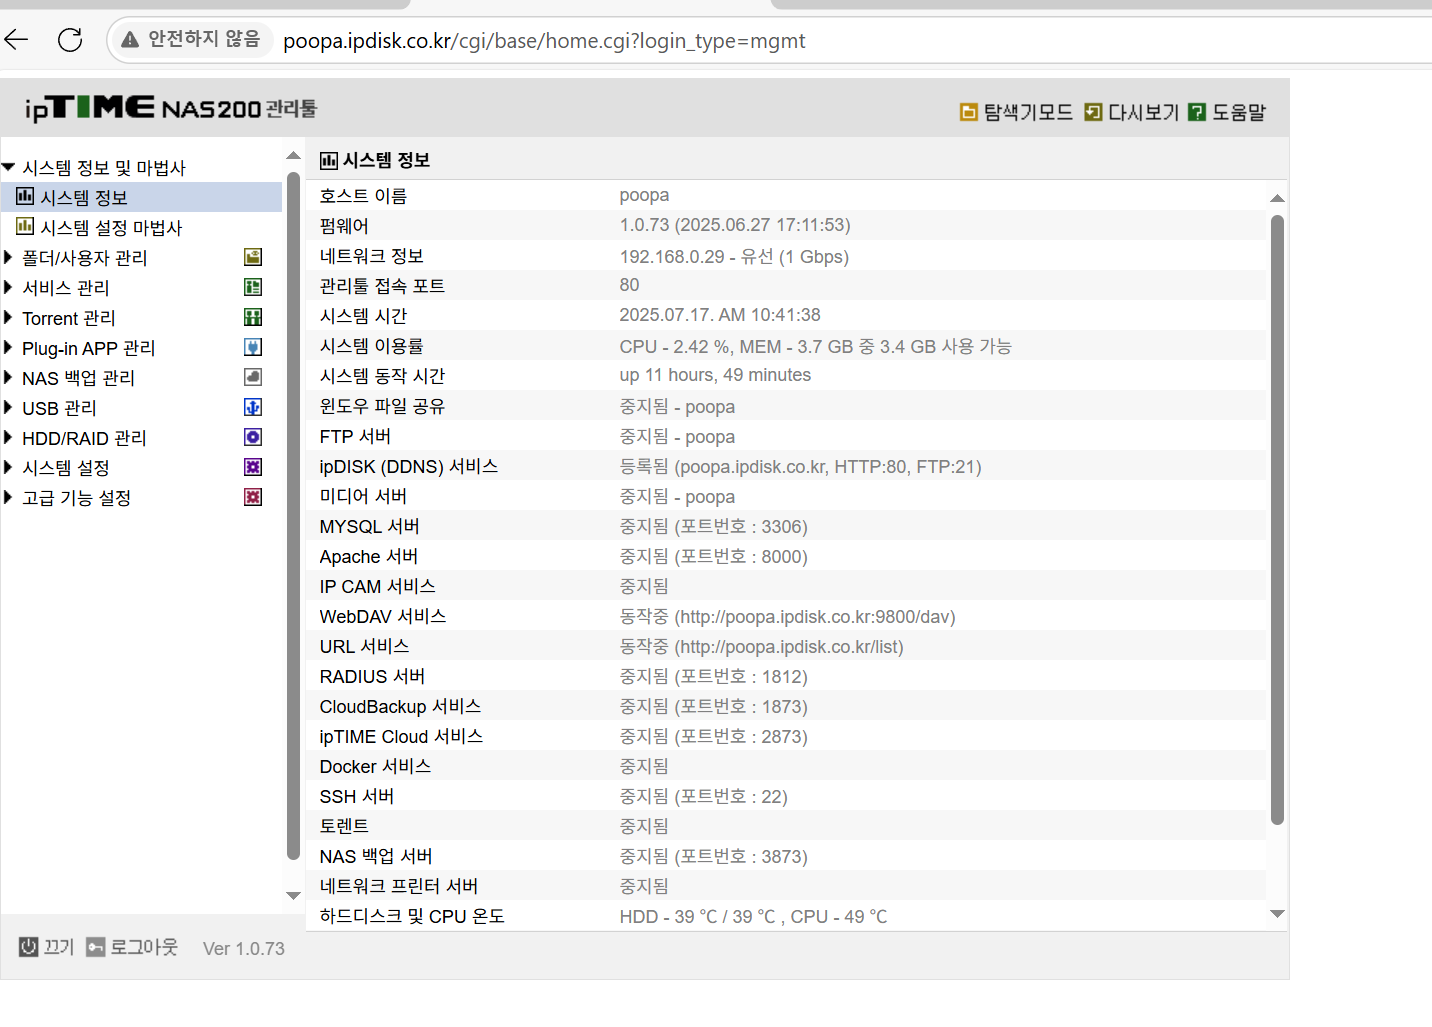Click the sidebar menu vertical scrollbar
1432x1027 pixels.
click(x=293, y=516)
